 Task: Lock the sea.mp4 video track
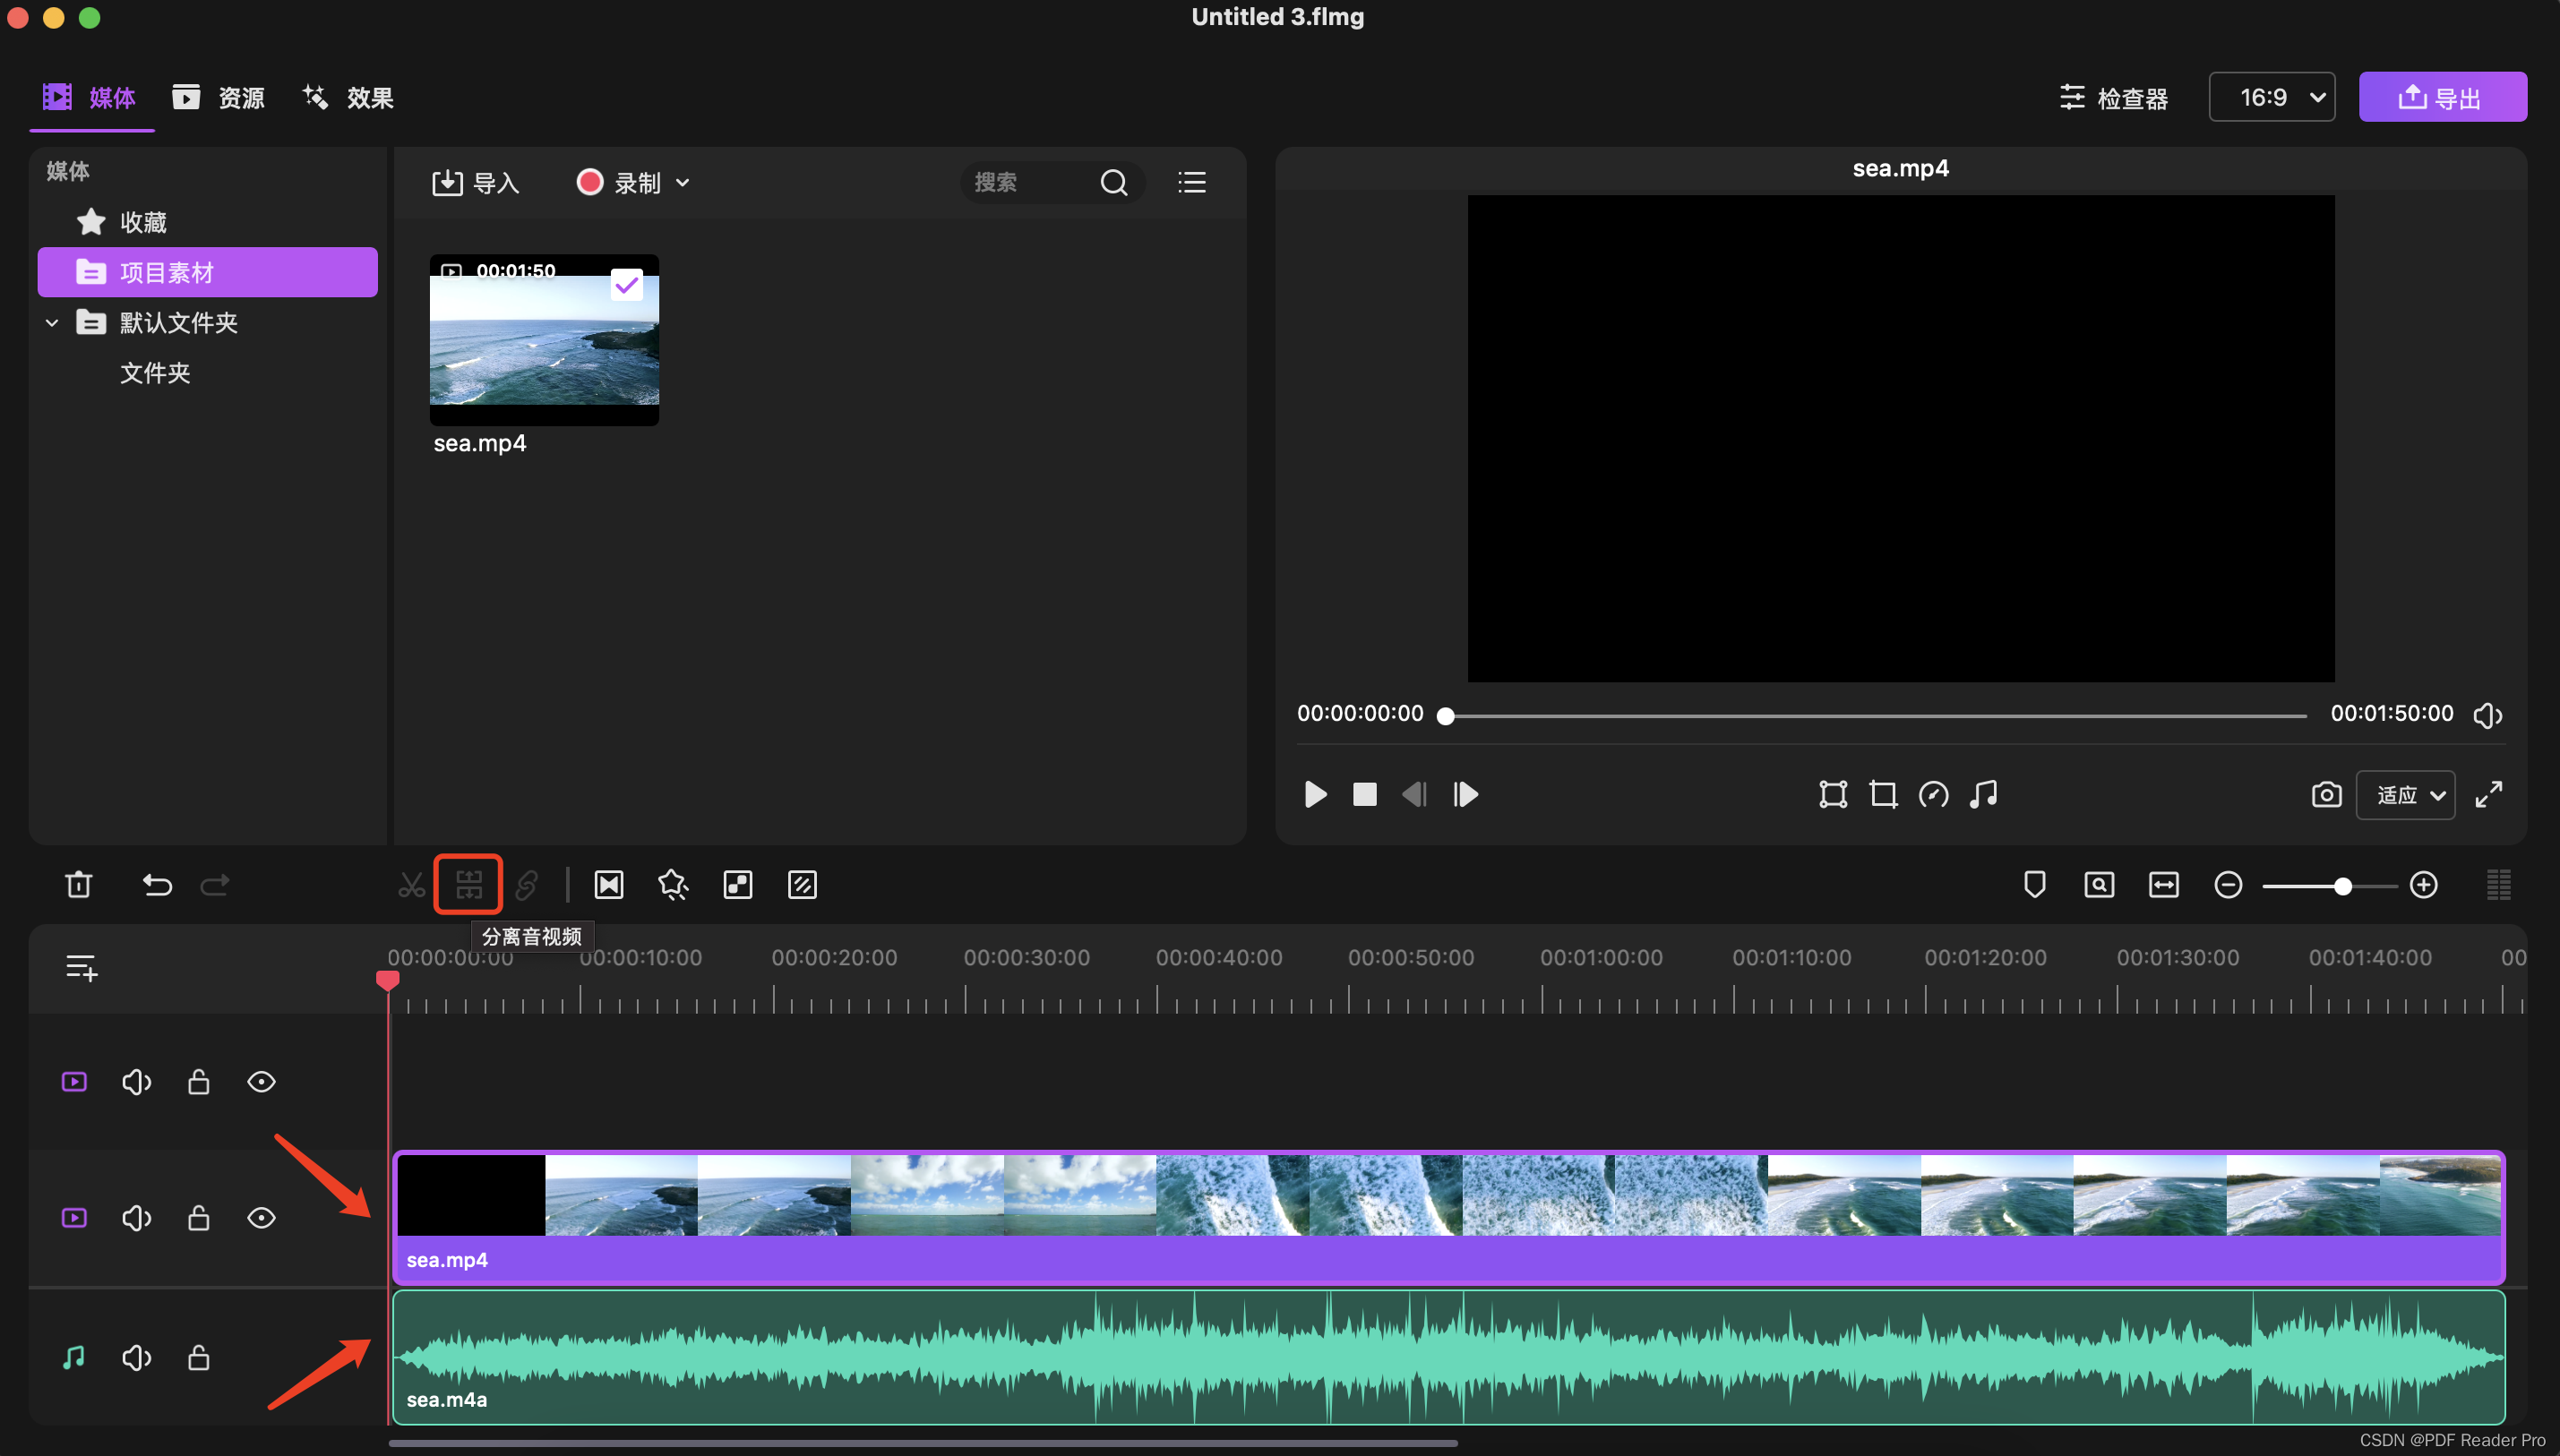[x=199, y=1218]
